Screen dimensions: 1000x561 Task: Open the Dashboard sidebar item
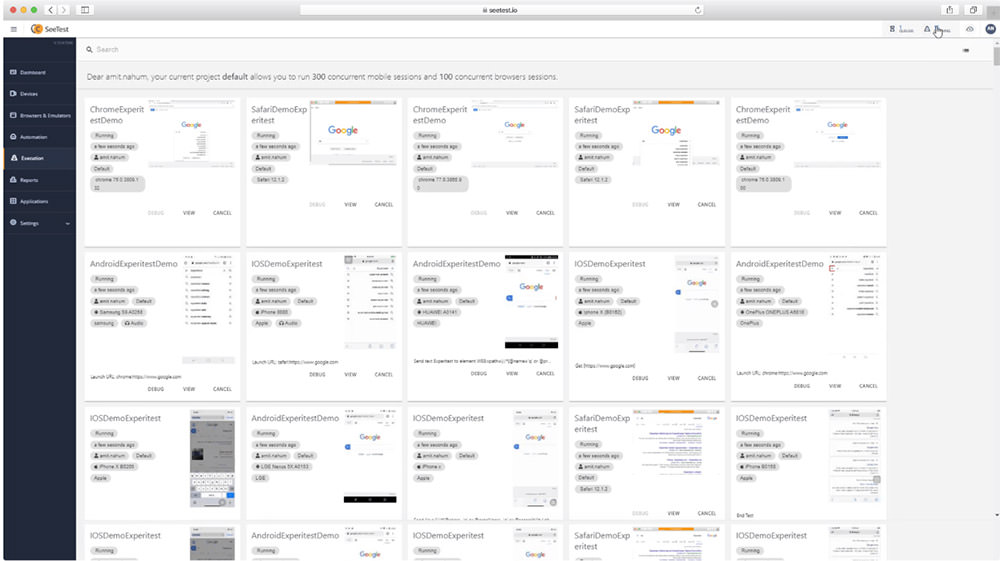32,72
